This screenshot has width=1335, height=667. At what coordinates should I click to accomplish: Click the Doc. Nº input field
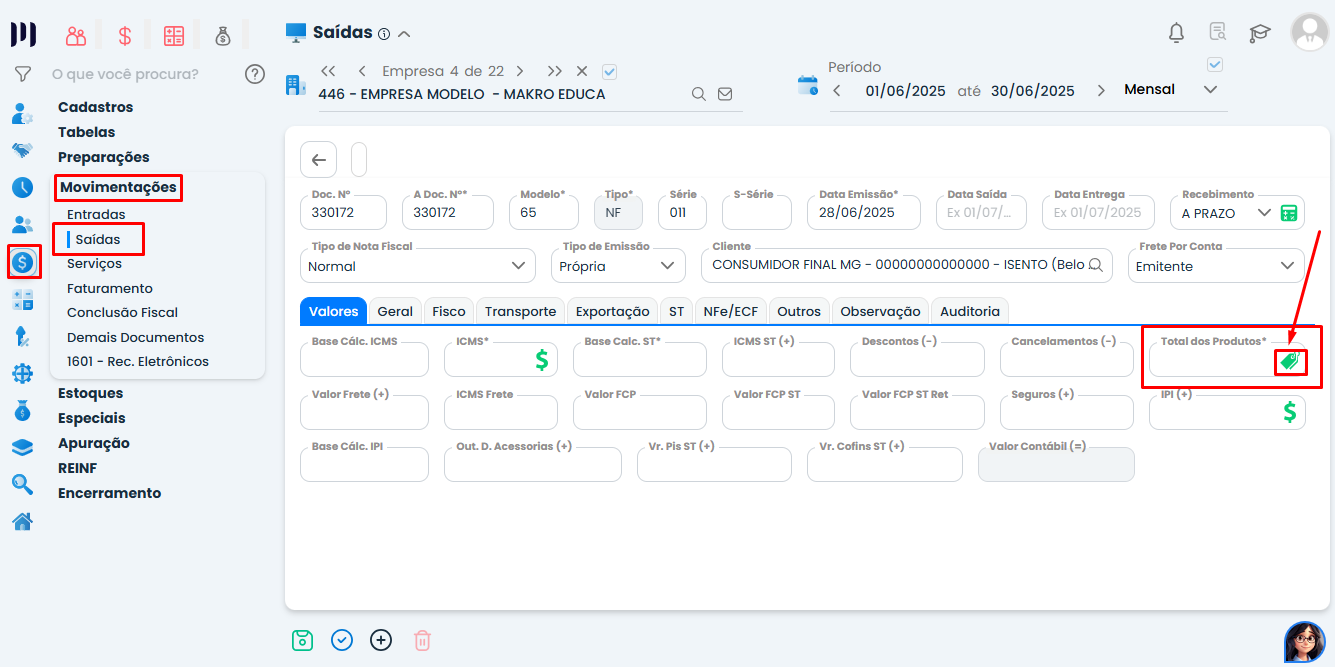pyautogui.click(x=342, y=213)
